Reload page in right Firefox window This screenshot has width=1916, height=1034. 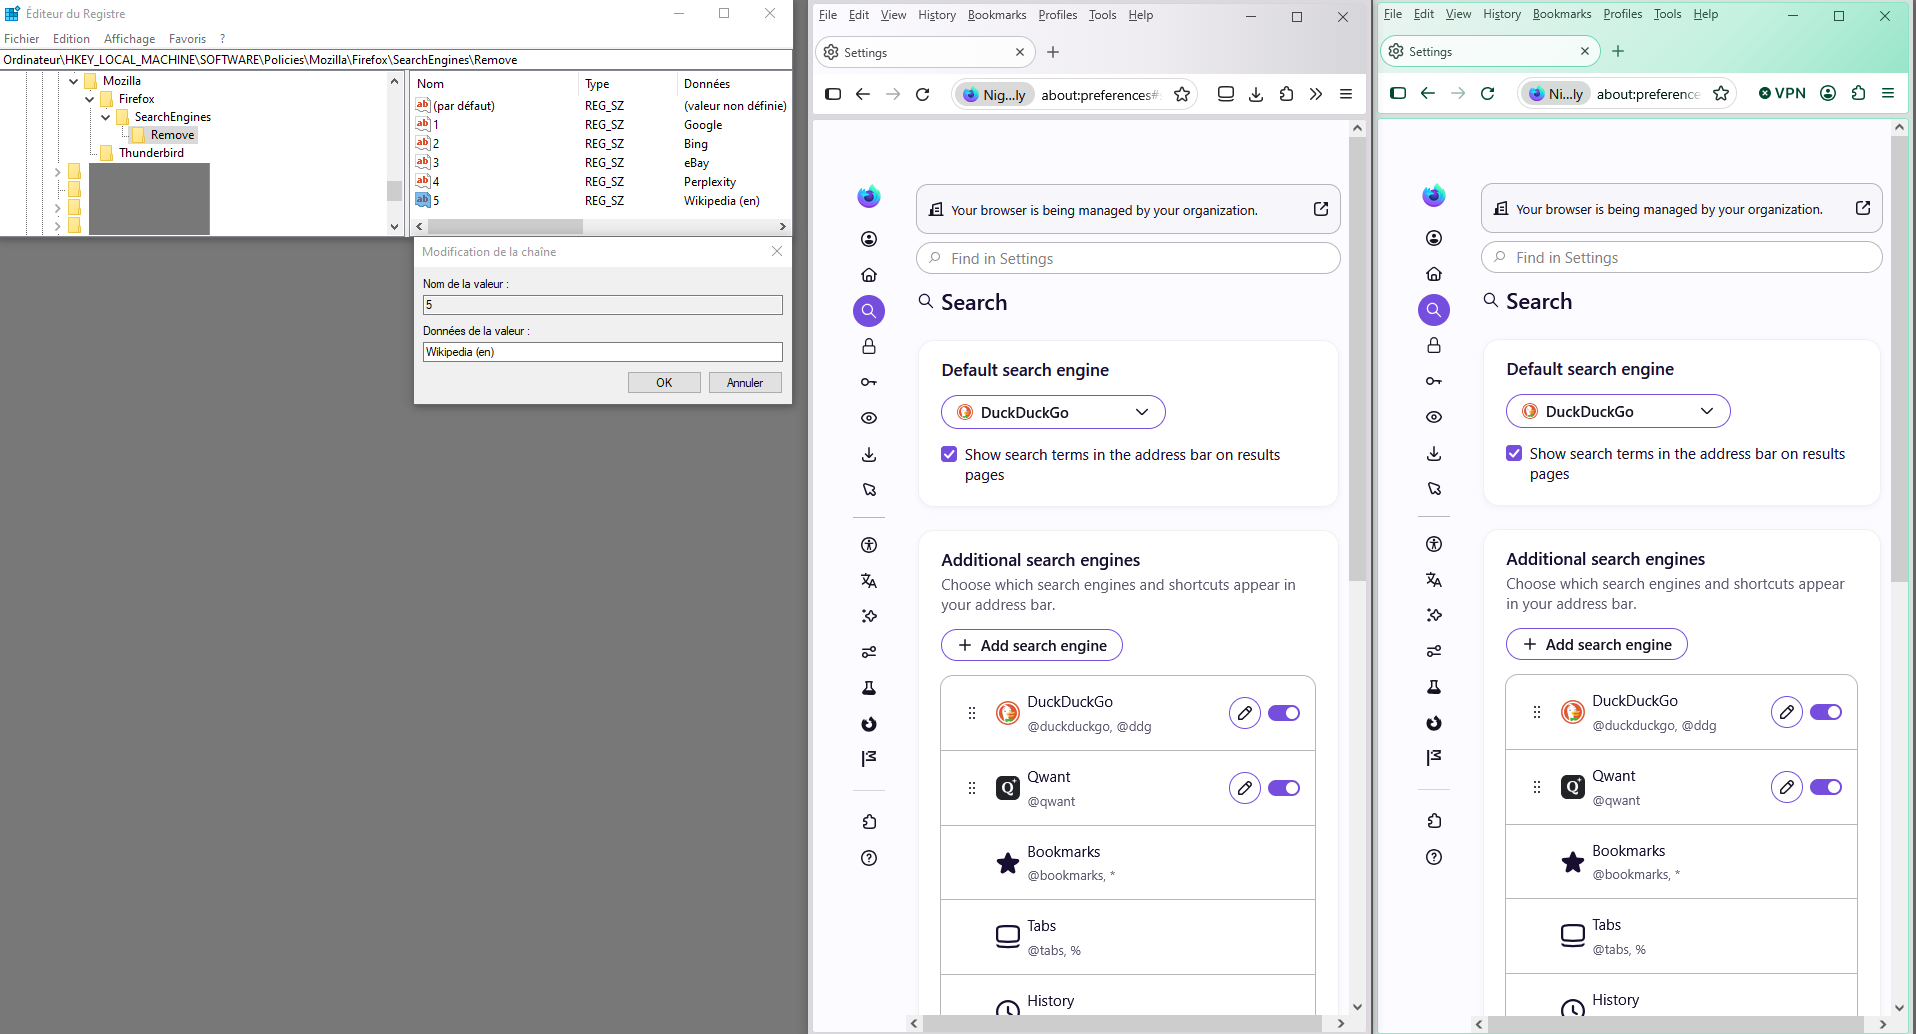(x=1488, y=93)
